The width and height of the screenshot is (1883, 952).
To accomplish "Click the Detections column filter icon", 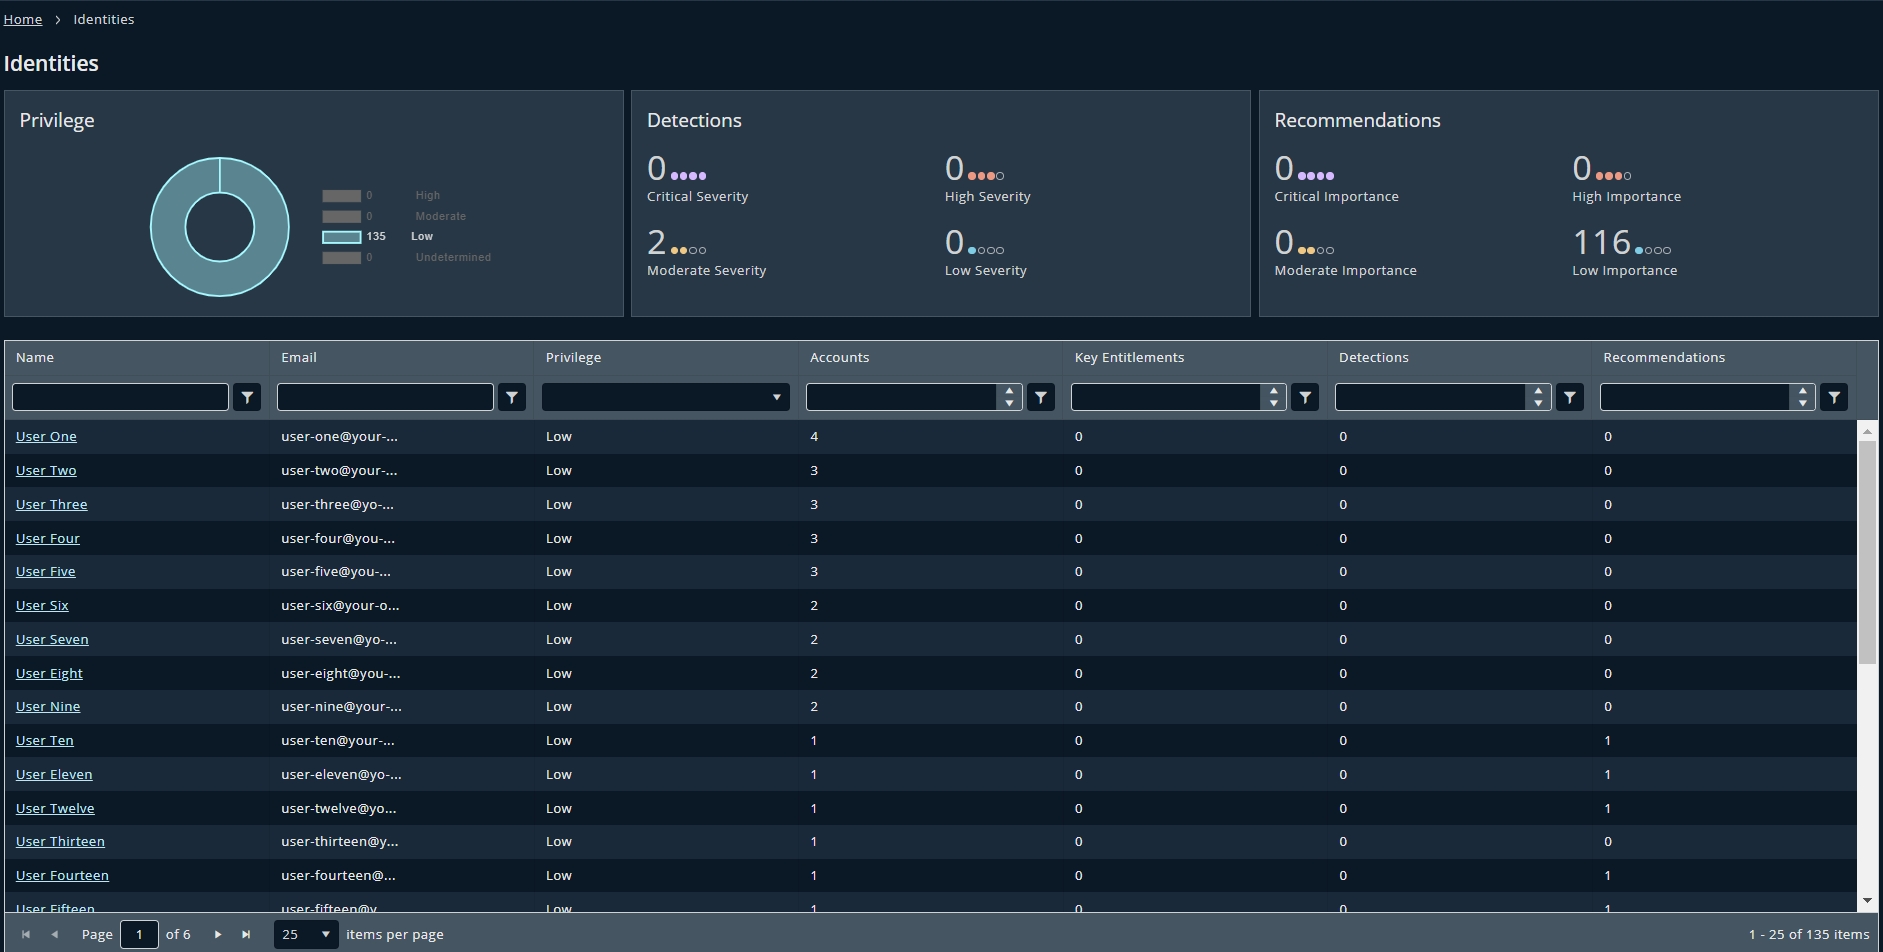I will click(x=1570, y=397).
